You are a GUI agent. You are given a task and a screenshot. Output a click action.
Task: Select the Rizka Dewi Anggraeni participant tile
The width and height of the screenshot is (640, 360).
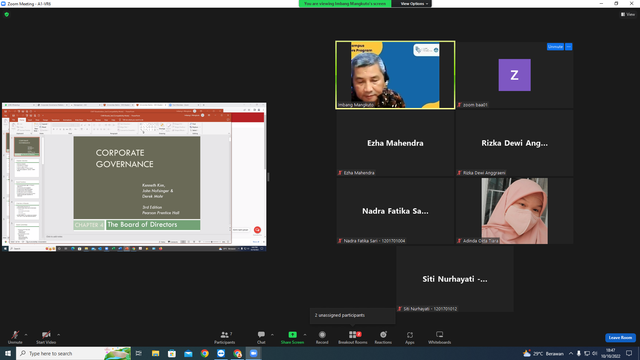point(514,143)
